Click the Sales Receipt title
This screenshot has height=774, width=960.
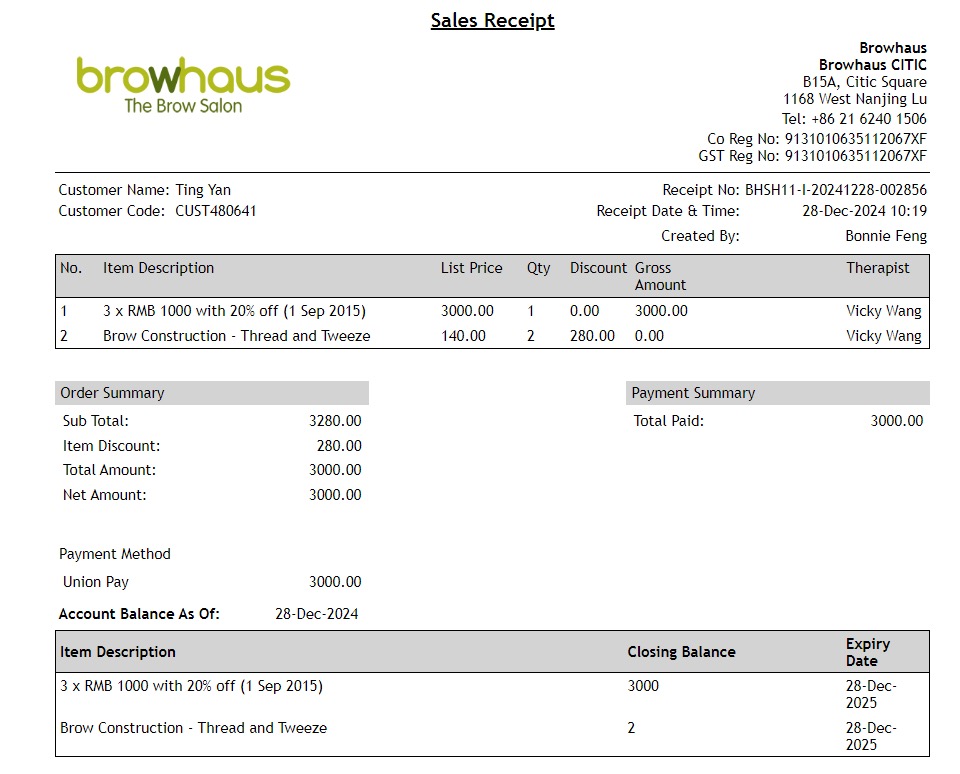pyautogui.click(x=492, y=20)
